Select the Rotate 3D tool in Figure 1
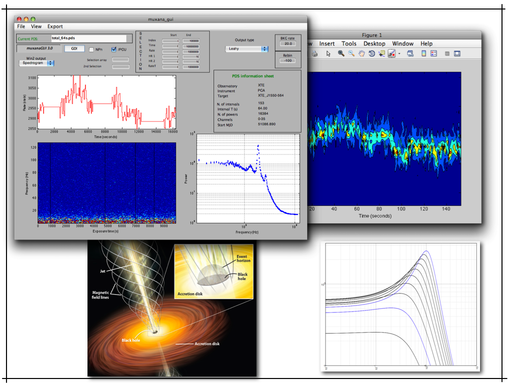 pyautogui.click(x=372, y=53)
